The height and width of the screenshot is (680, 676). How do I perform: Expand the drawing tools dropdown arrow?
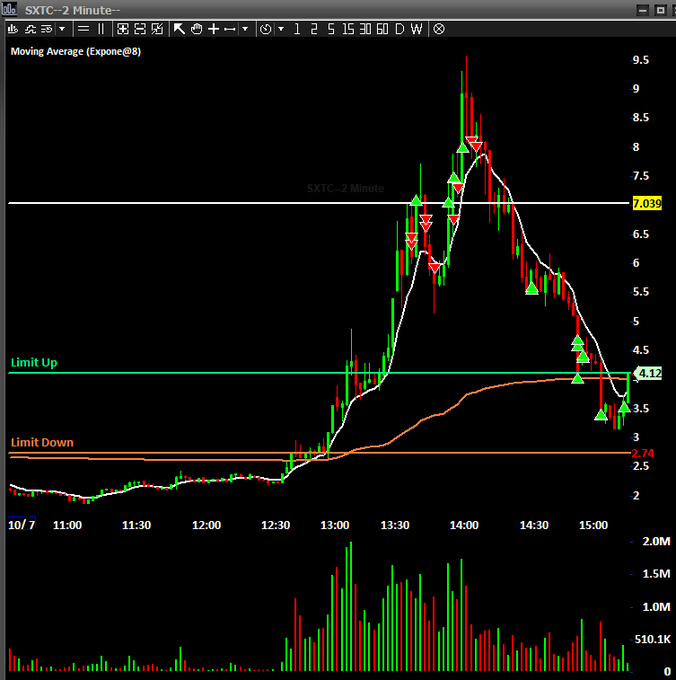coord(245,29)
